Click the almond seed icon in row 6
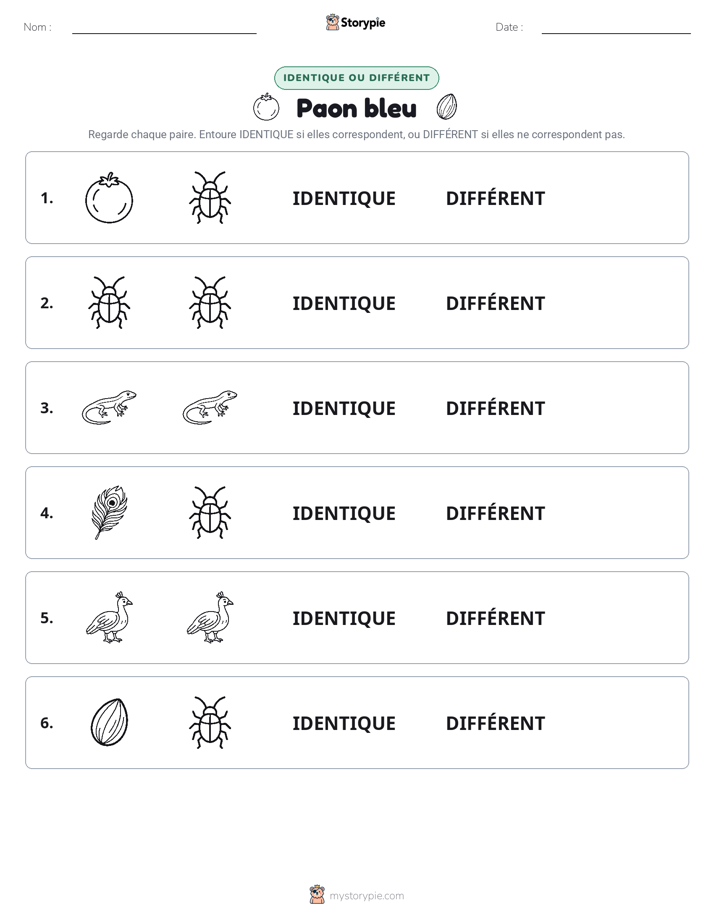This screenshot has width=714, height=924. click(109, 722)
